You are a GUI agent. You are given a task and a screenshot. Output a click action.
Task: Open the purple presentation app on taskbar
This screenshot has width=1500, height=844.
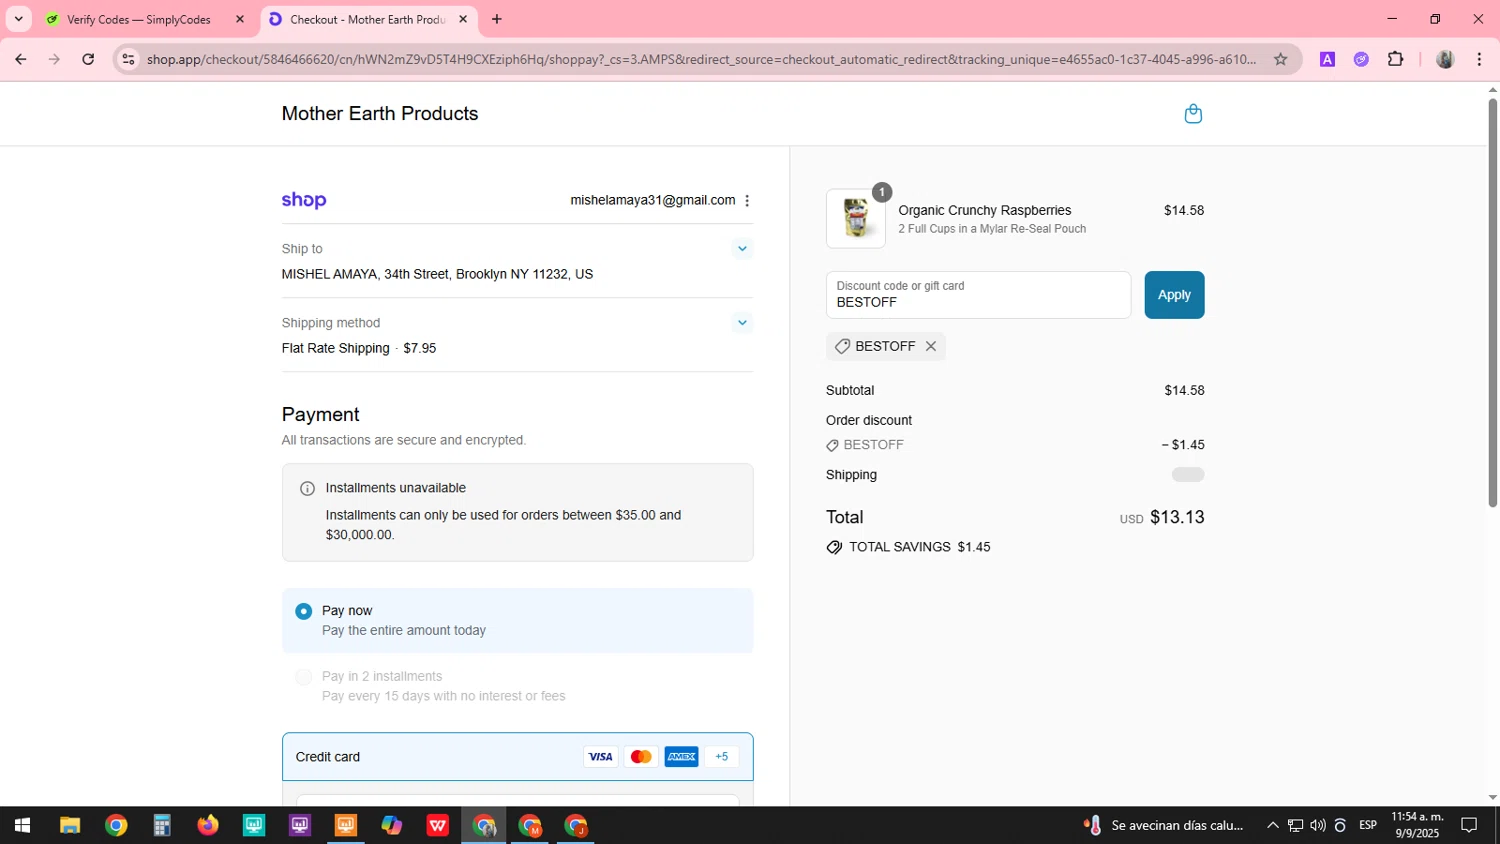[x=300, y=826]
